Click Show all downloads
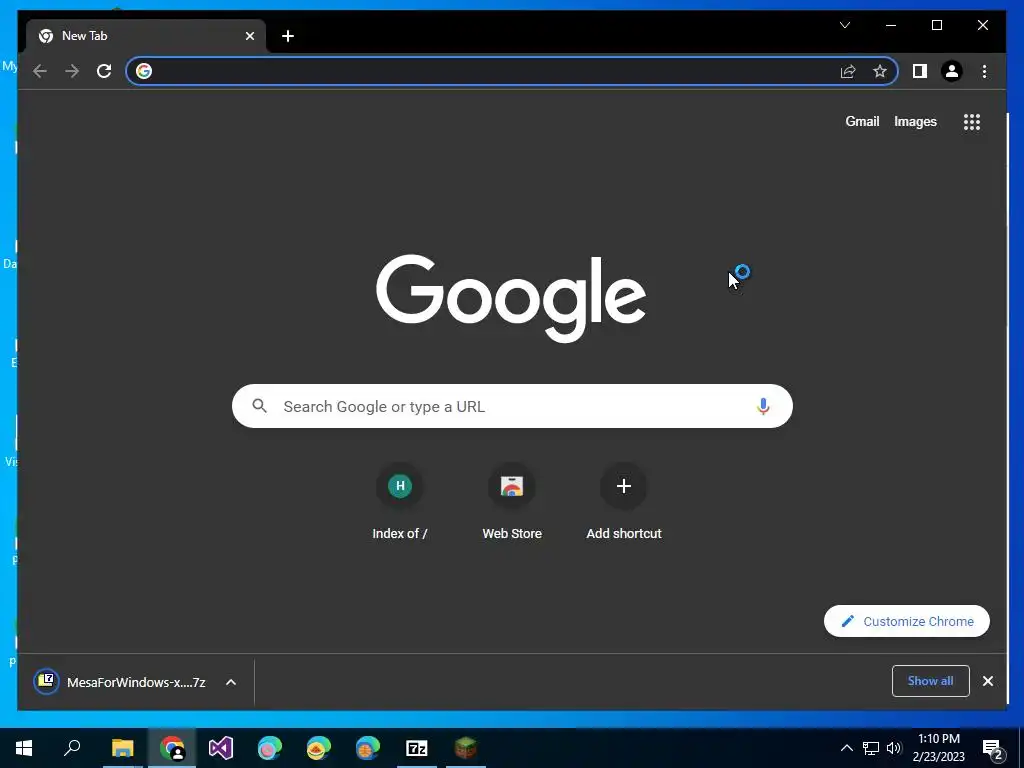Image resolution: width=1024 pixels, height=768 pixels. coord(931,681)
